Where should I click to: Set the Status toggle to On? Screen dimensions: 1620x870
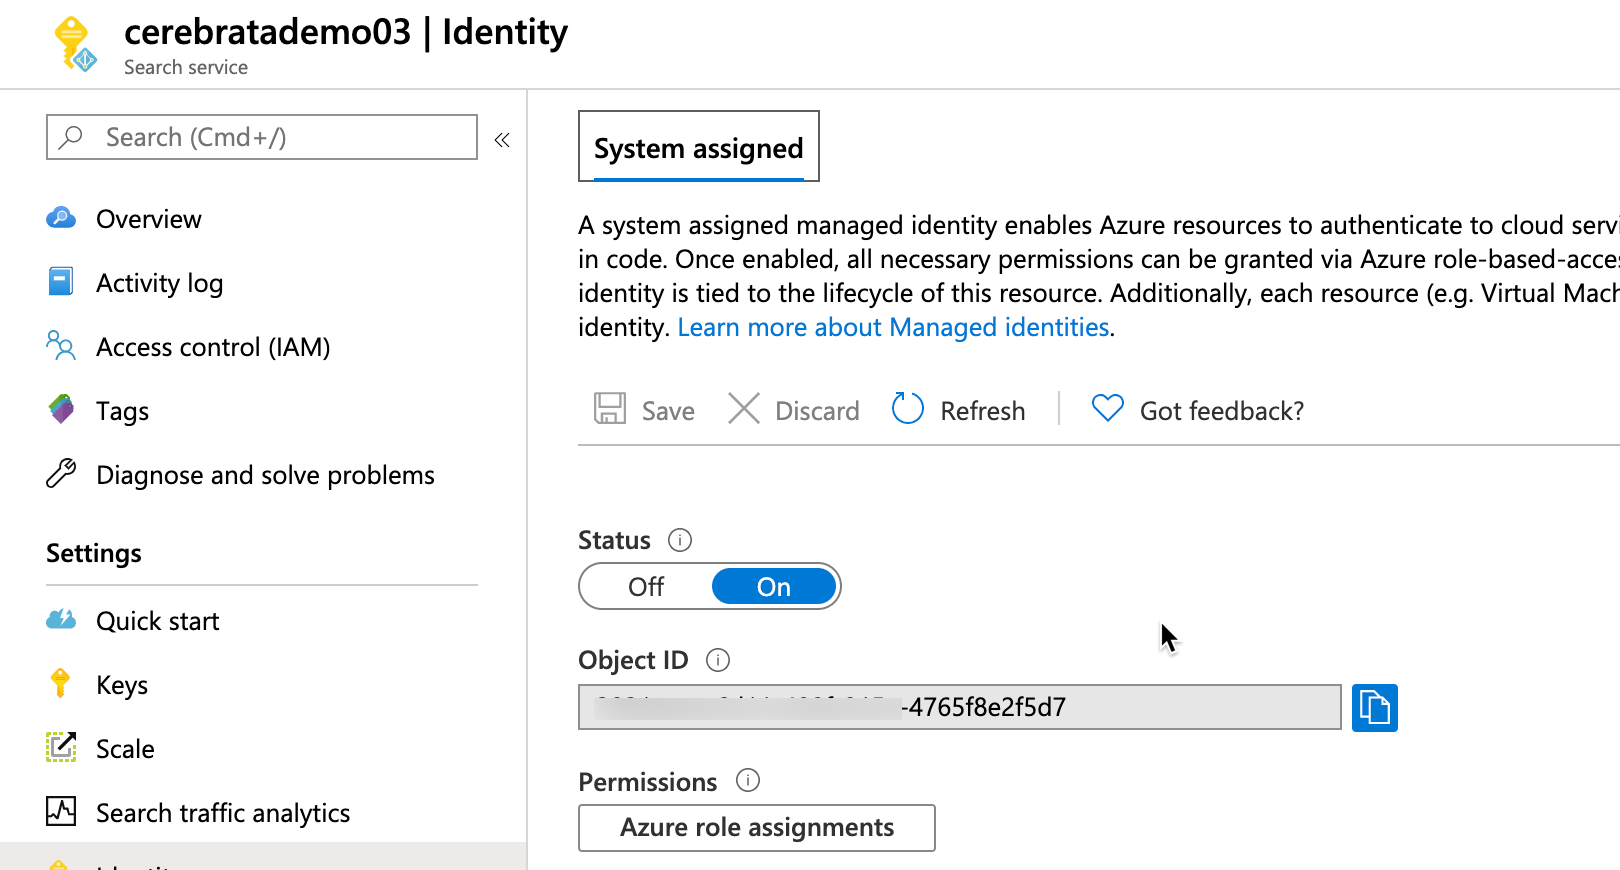pos(773,587)
